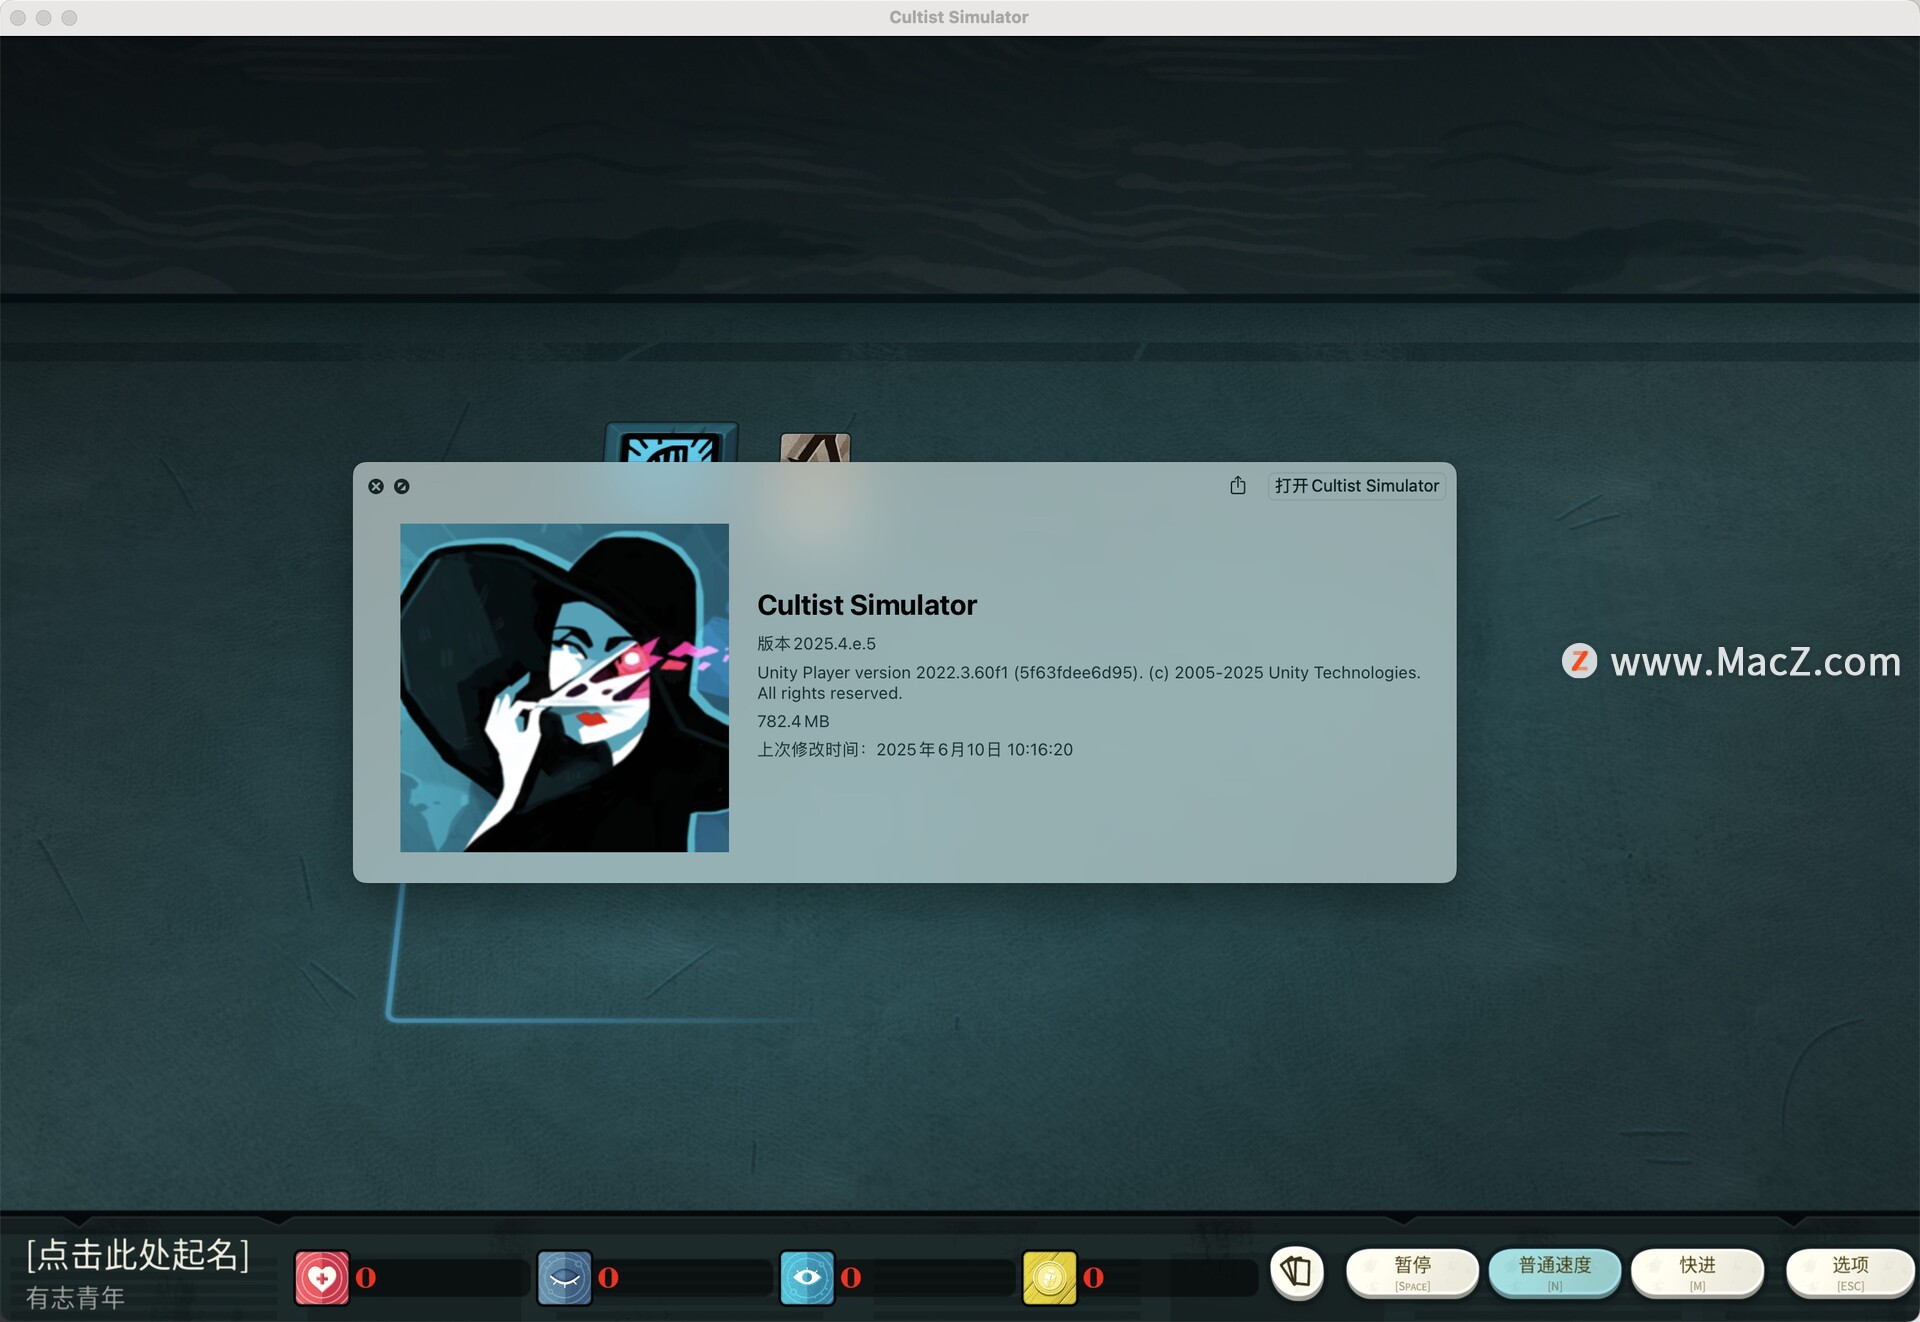Click the yellow Funds coin icon
The width and height of the screenshot is (1920, 1322).
tap(1050, 1277)
